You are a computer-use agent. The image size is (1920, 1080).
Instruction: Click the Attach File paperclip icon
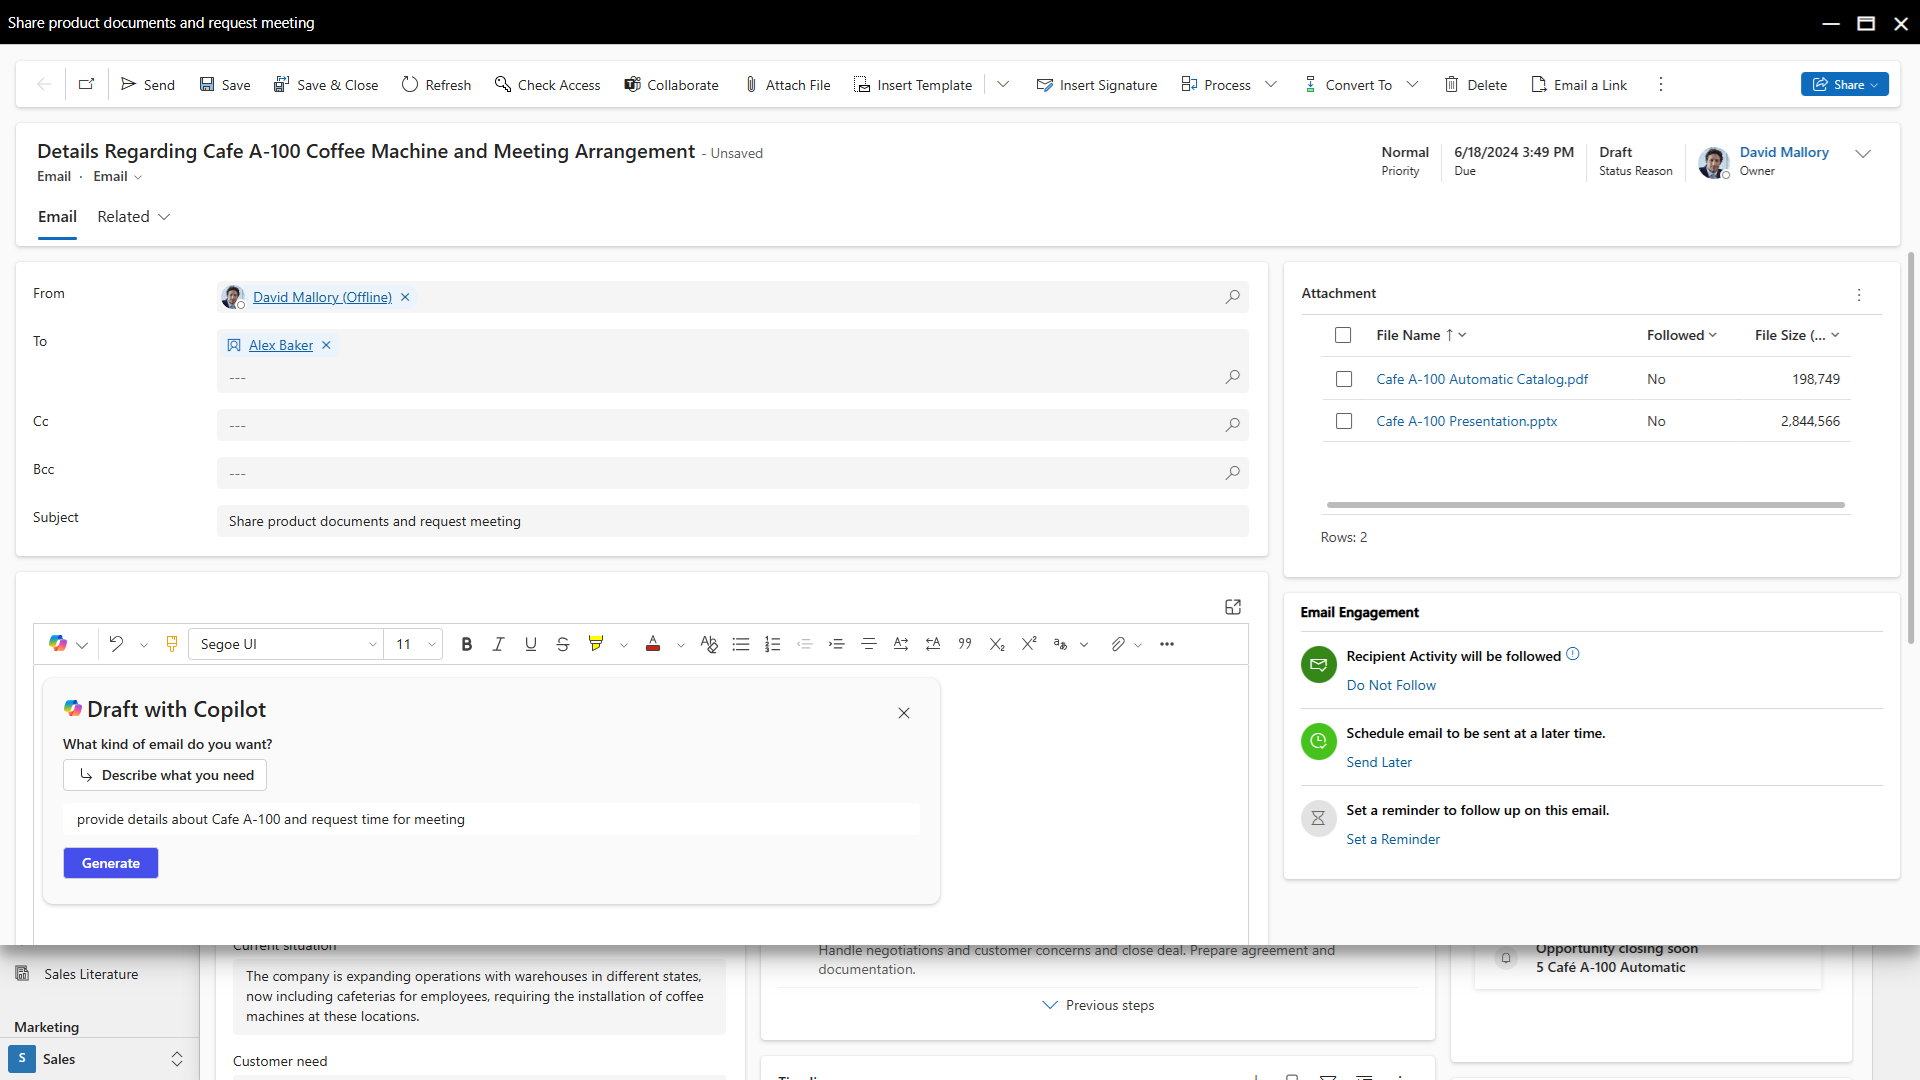(751, 85)
